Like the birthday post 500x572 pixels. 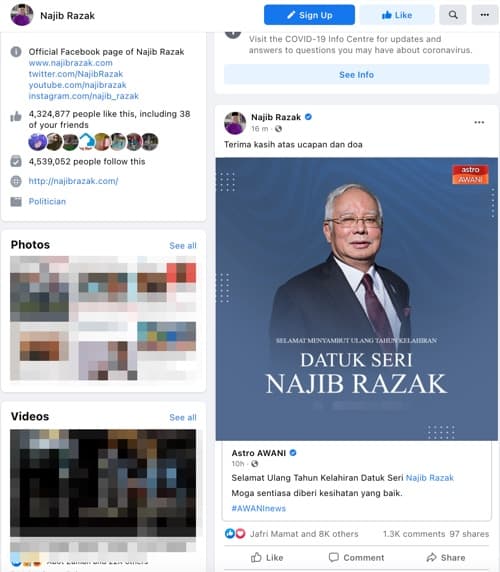(267, 557)
